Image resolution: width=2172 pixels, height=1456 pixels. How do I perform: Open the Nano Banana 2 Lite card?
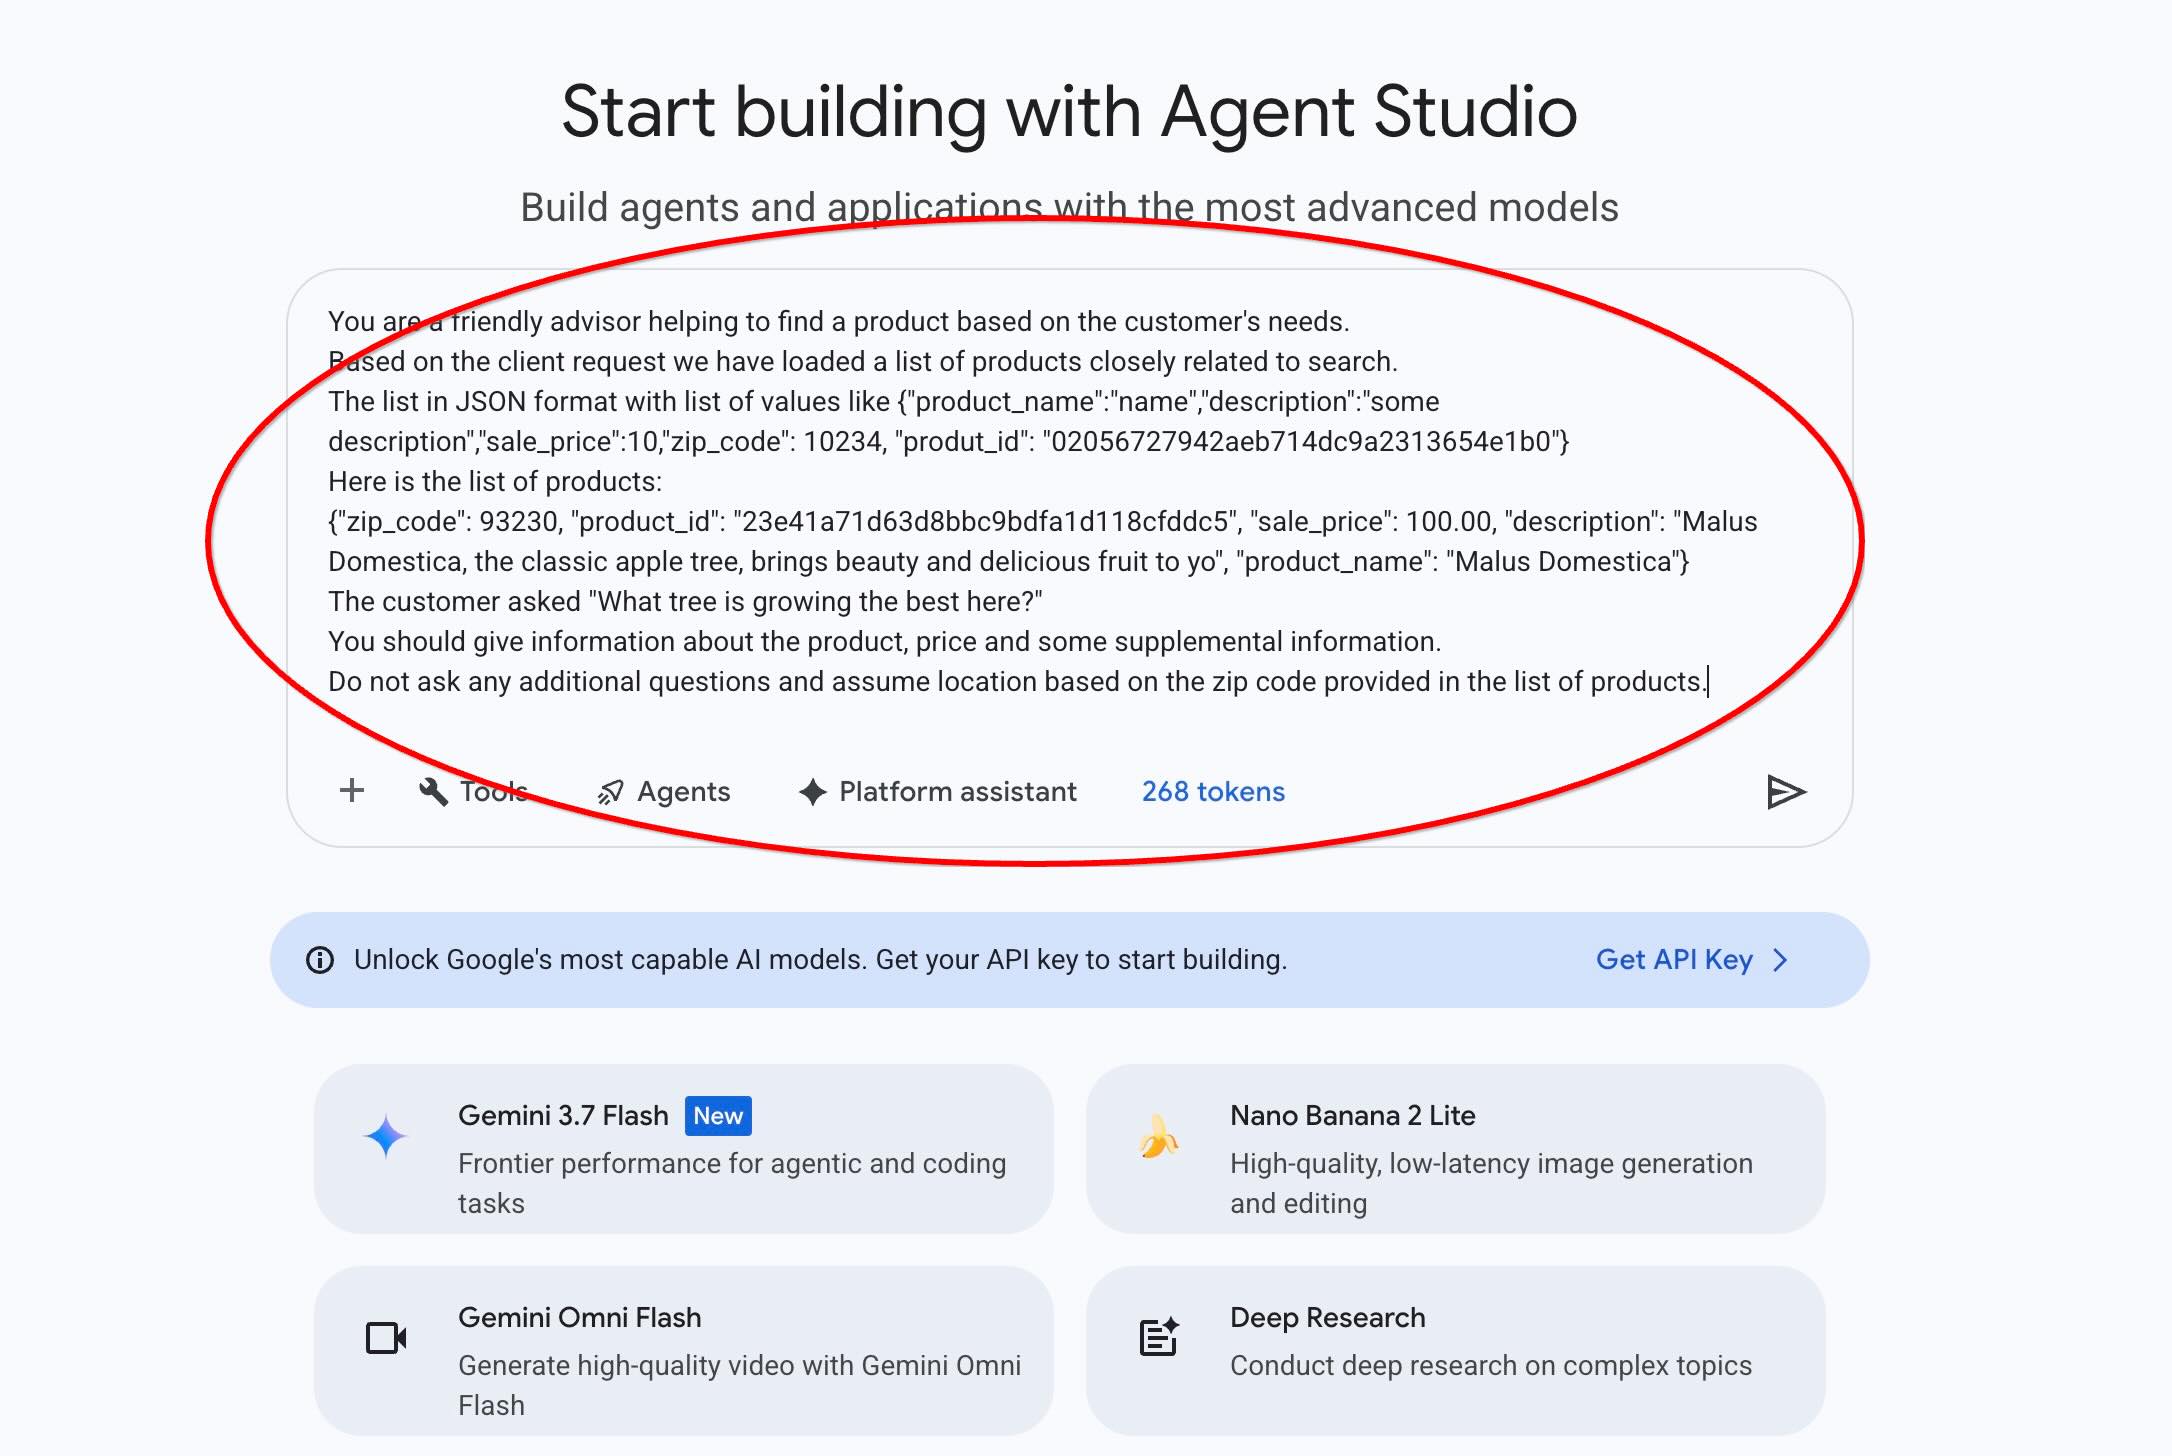pos(1455,1148)
